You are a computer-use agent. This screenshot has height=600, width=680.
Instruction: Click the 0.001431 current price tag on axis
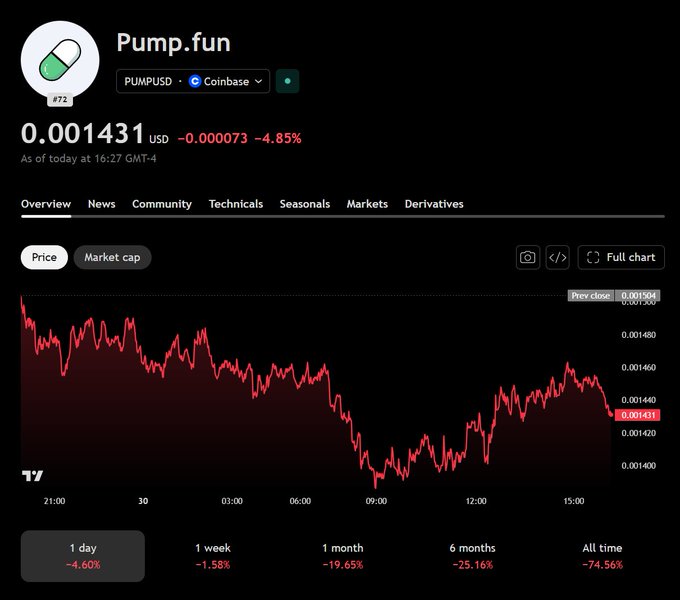click(x=638, y=415)
